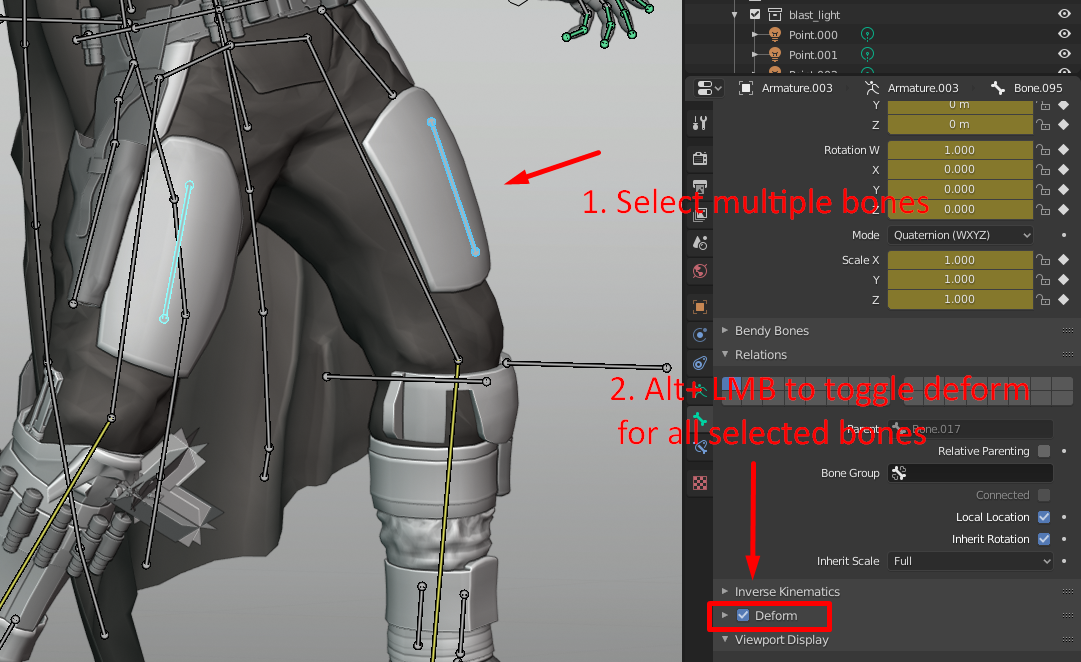Click the Point.000 light data icon
Image resolution: width=1081 pixels, height=662 pixels.
[868, 35]
